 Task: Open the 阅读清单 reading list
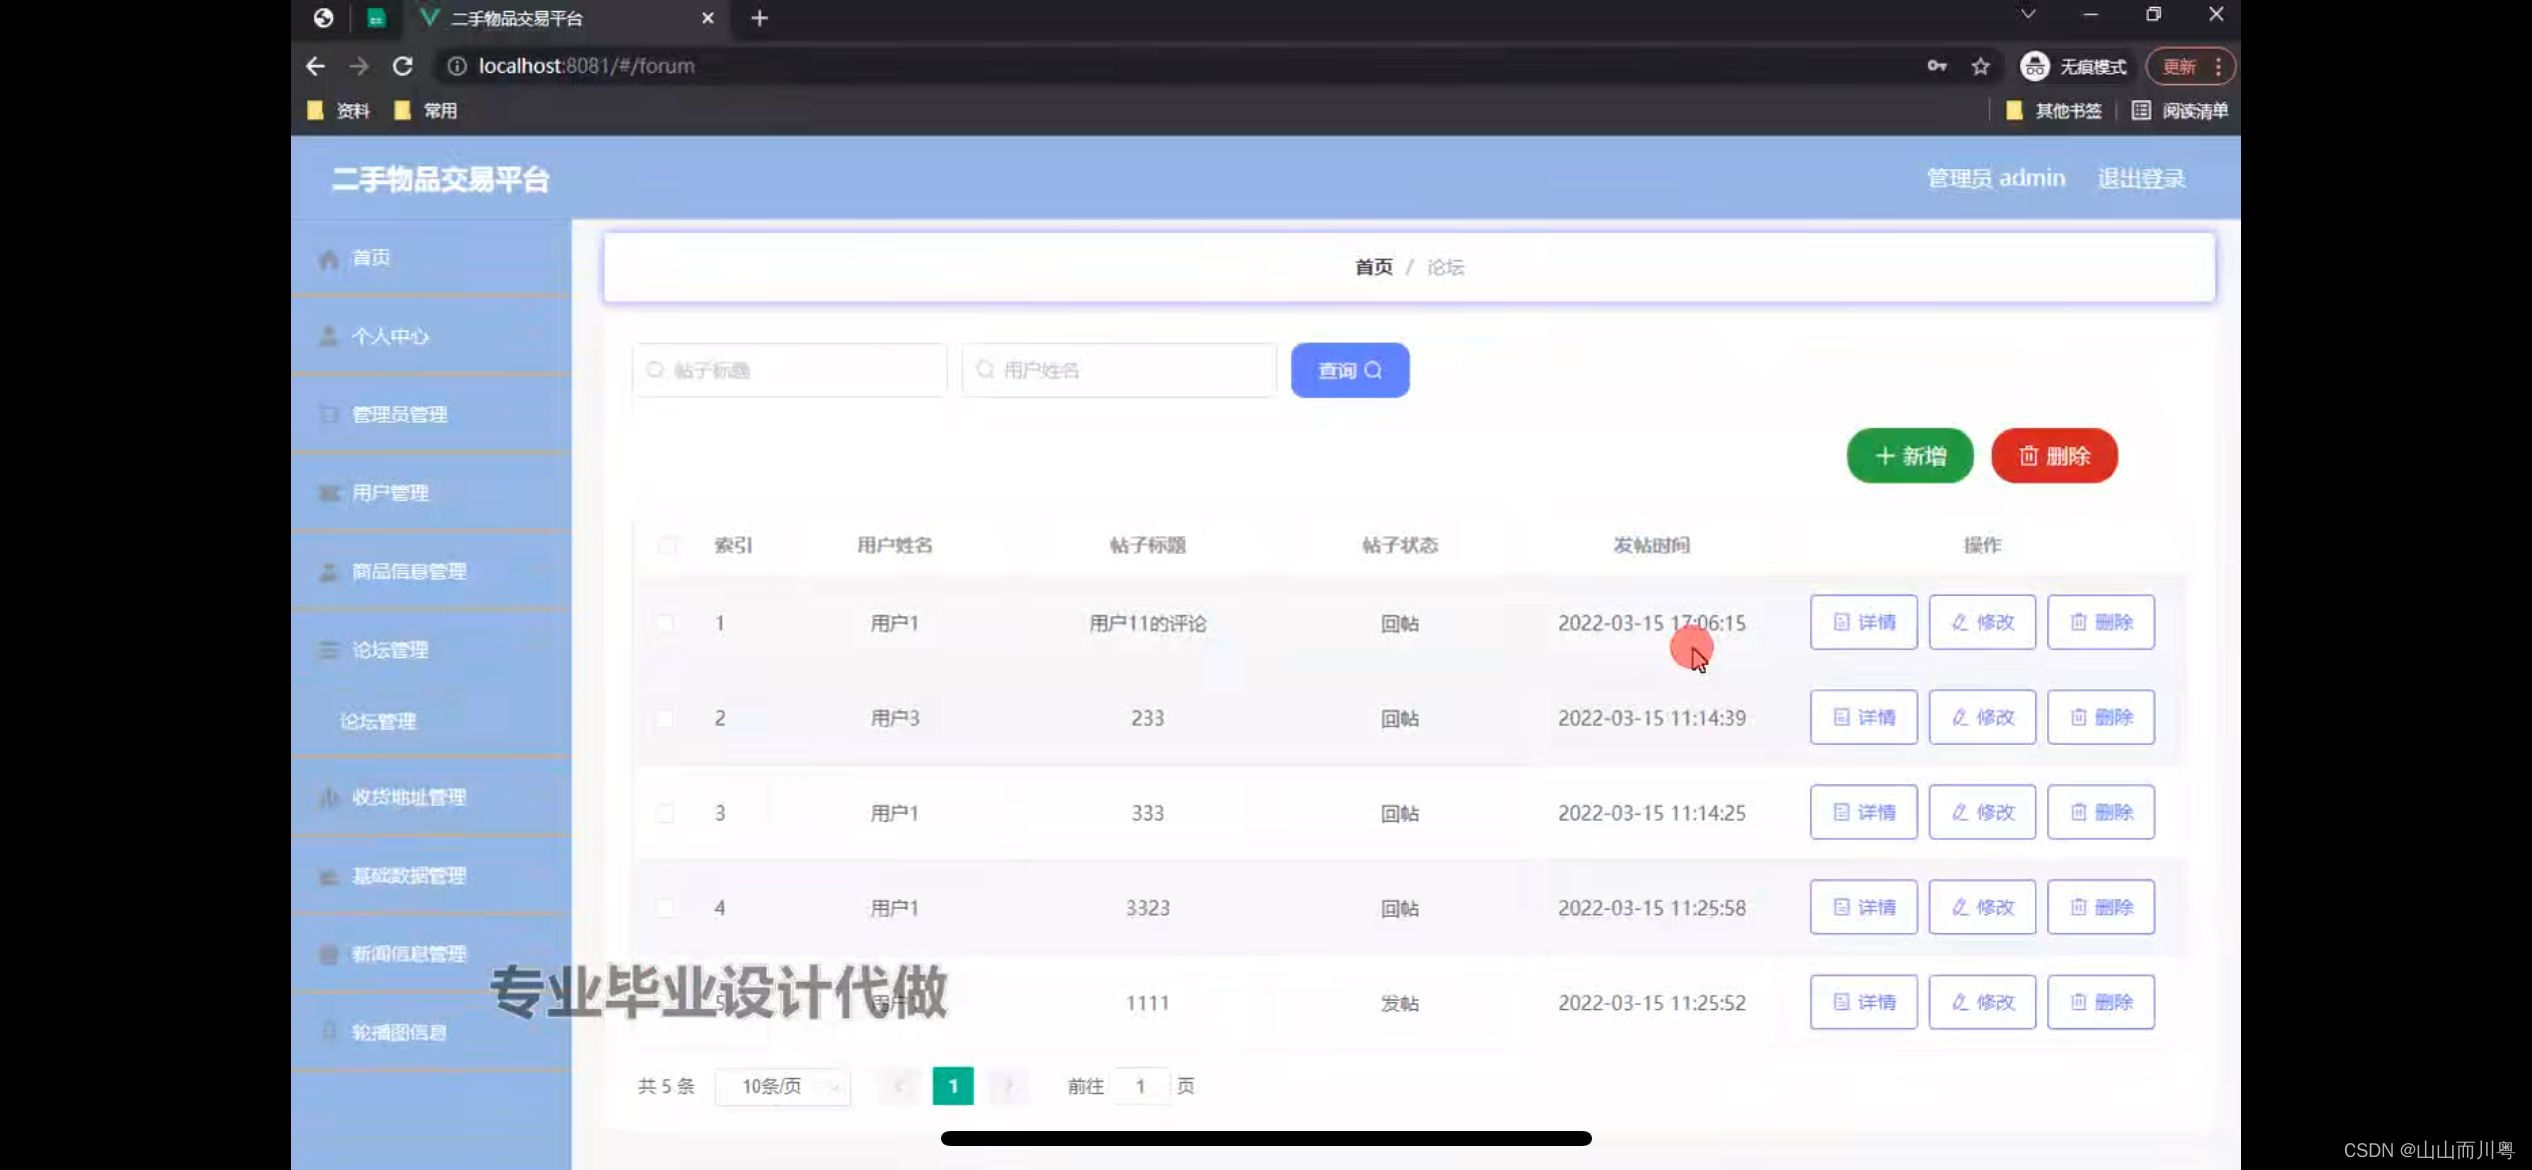click(2180, 110)
